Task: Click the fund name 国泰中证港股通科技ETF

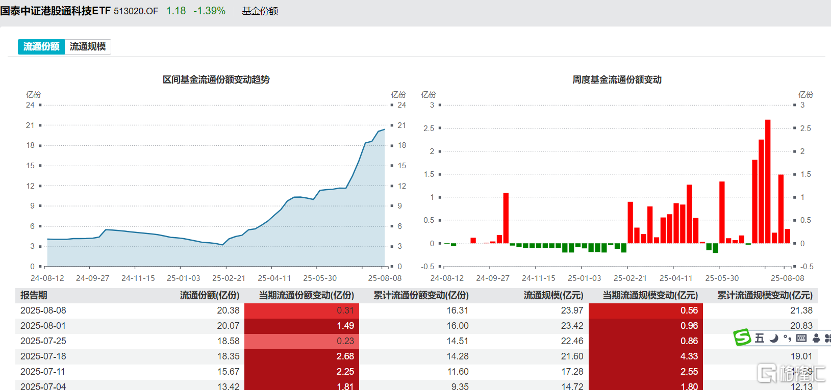Action: (x=56, y=11)
